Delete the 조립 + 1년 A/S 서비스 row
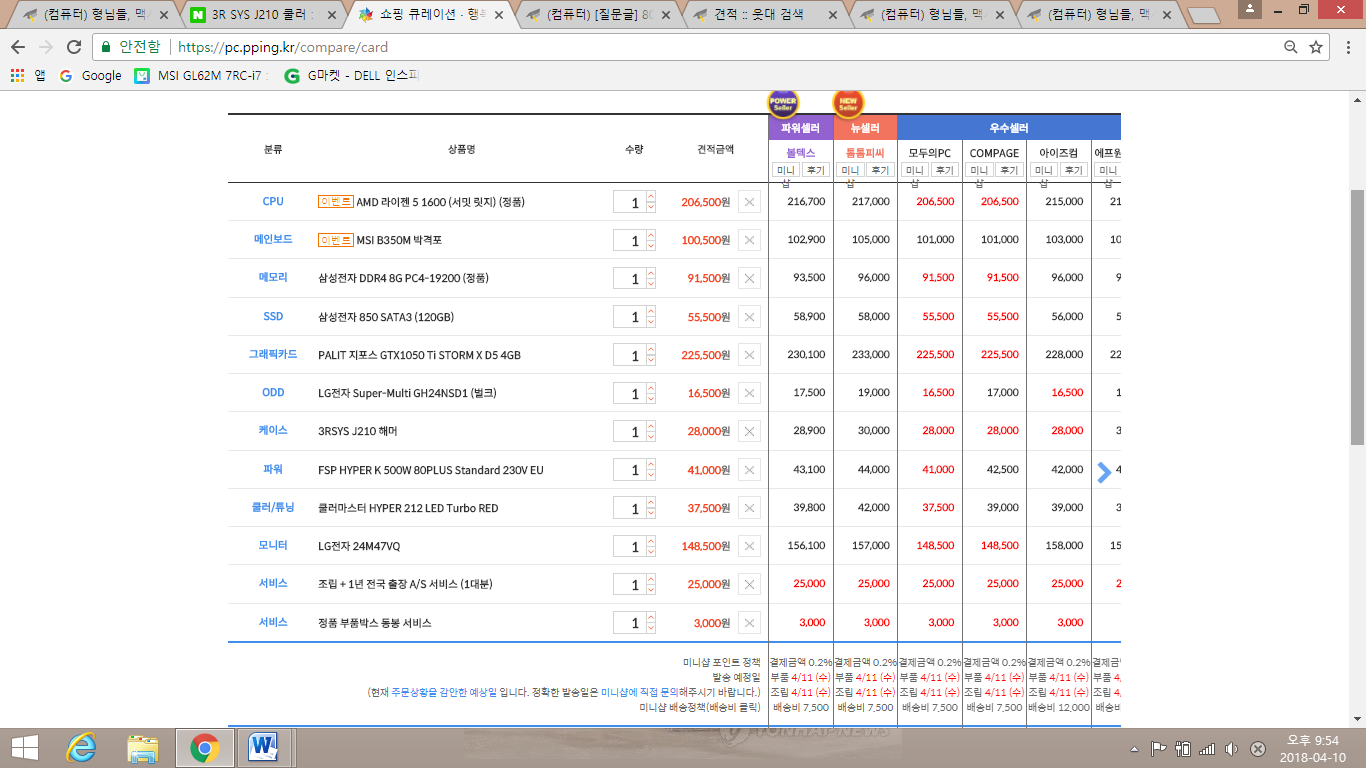Screen dimensions: 1366x768 749,584
